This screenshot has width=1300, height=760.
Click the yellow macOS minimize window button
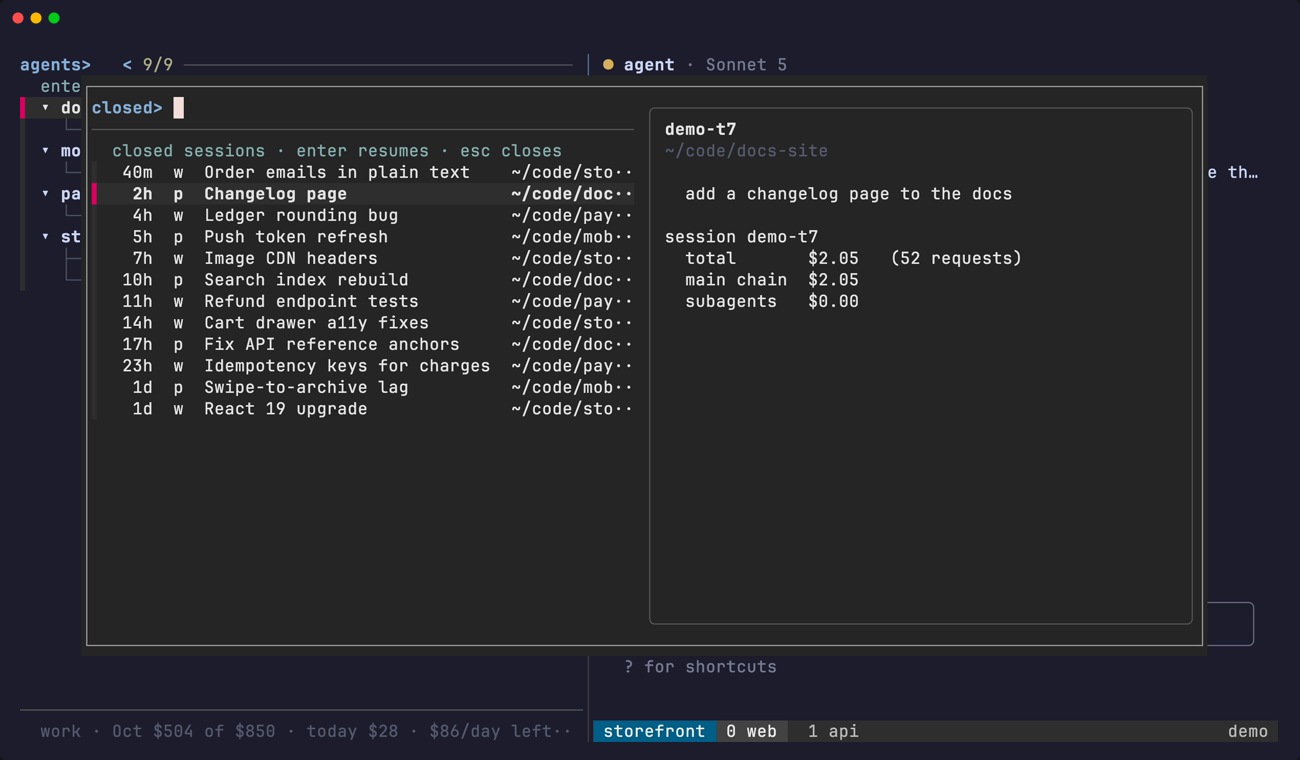point(36,18)
